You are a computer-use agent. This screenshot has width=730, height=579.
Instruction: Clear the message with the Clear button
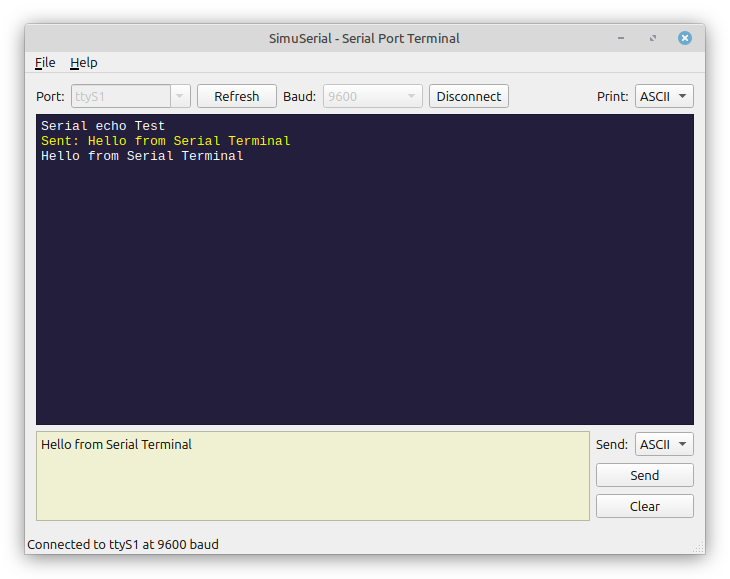click(644, 506)
